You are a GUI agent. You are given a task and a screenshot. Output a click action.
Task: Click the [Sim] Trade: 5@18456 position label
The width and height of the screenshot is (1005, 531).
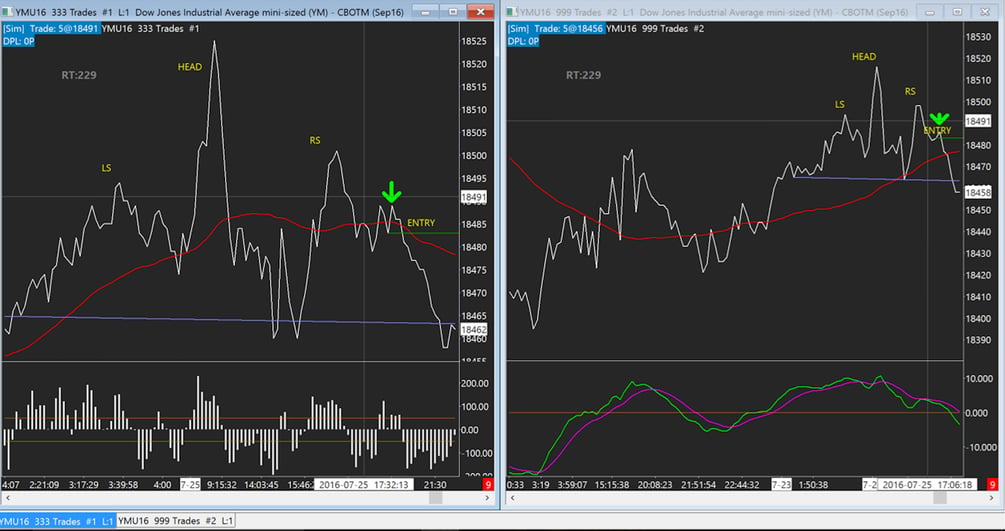[556, 29]
